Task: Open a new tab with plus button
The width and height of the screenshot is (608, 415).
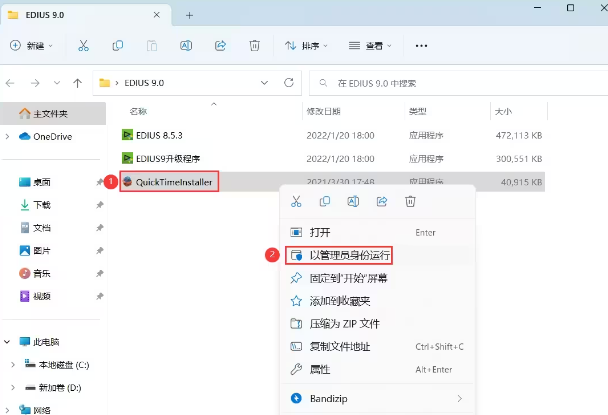Action: pos(189,16)
